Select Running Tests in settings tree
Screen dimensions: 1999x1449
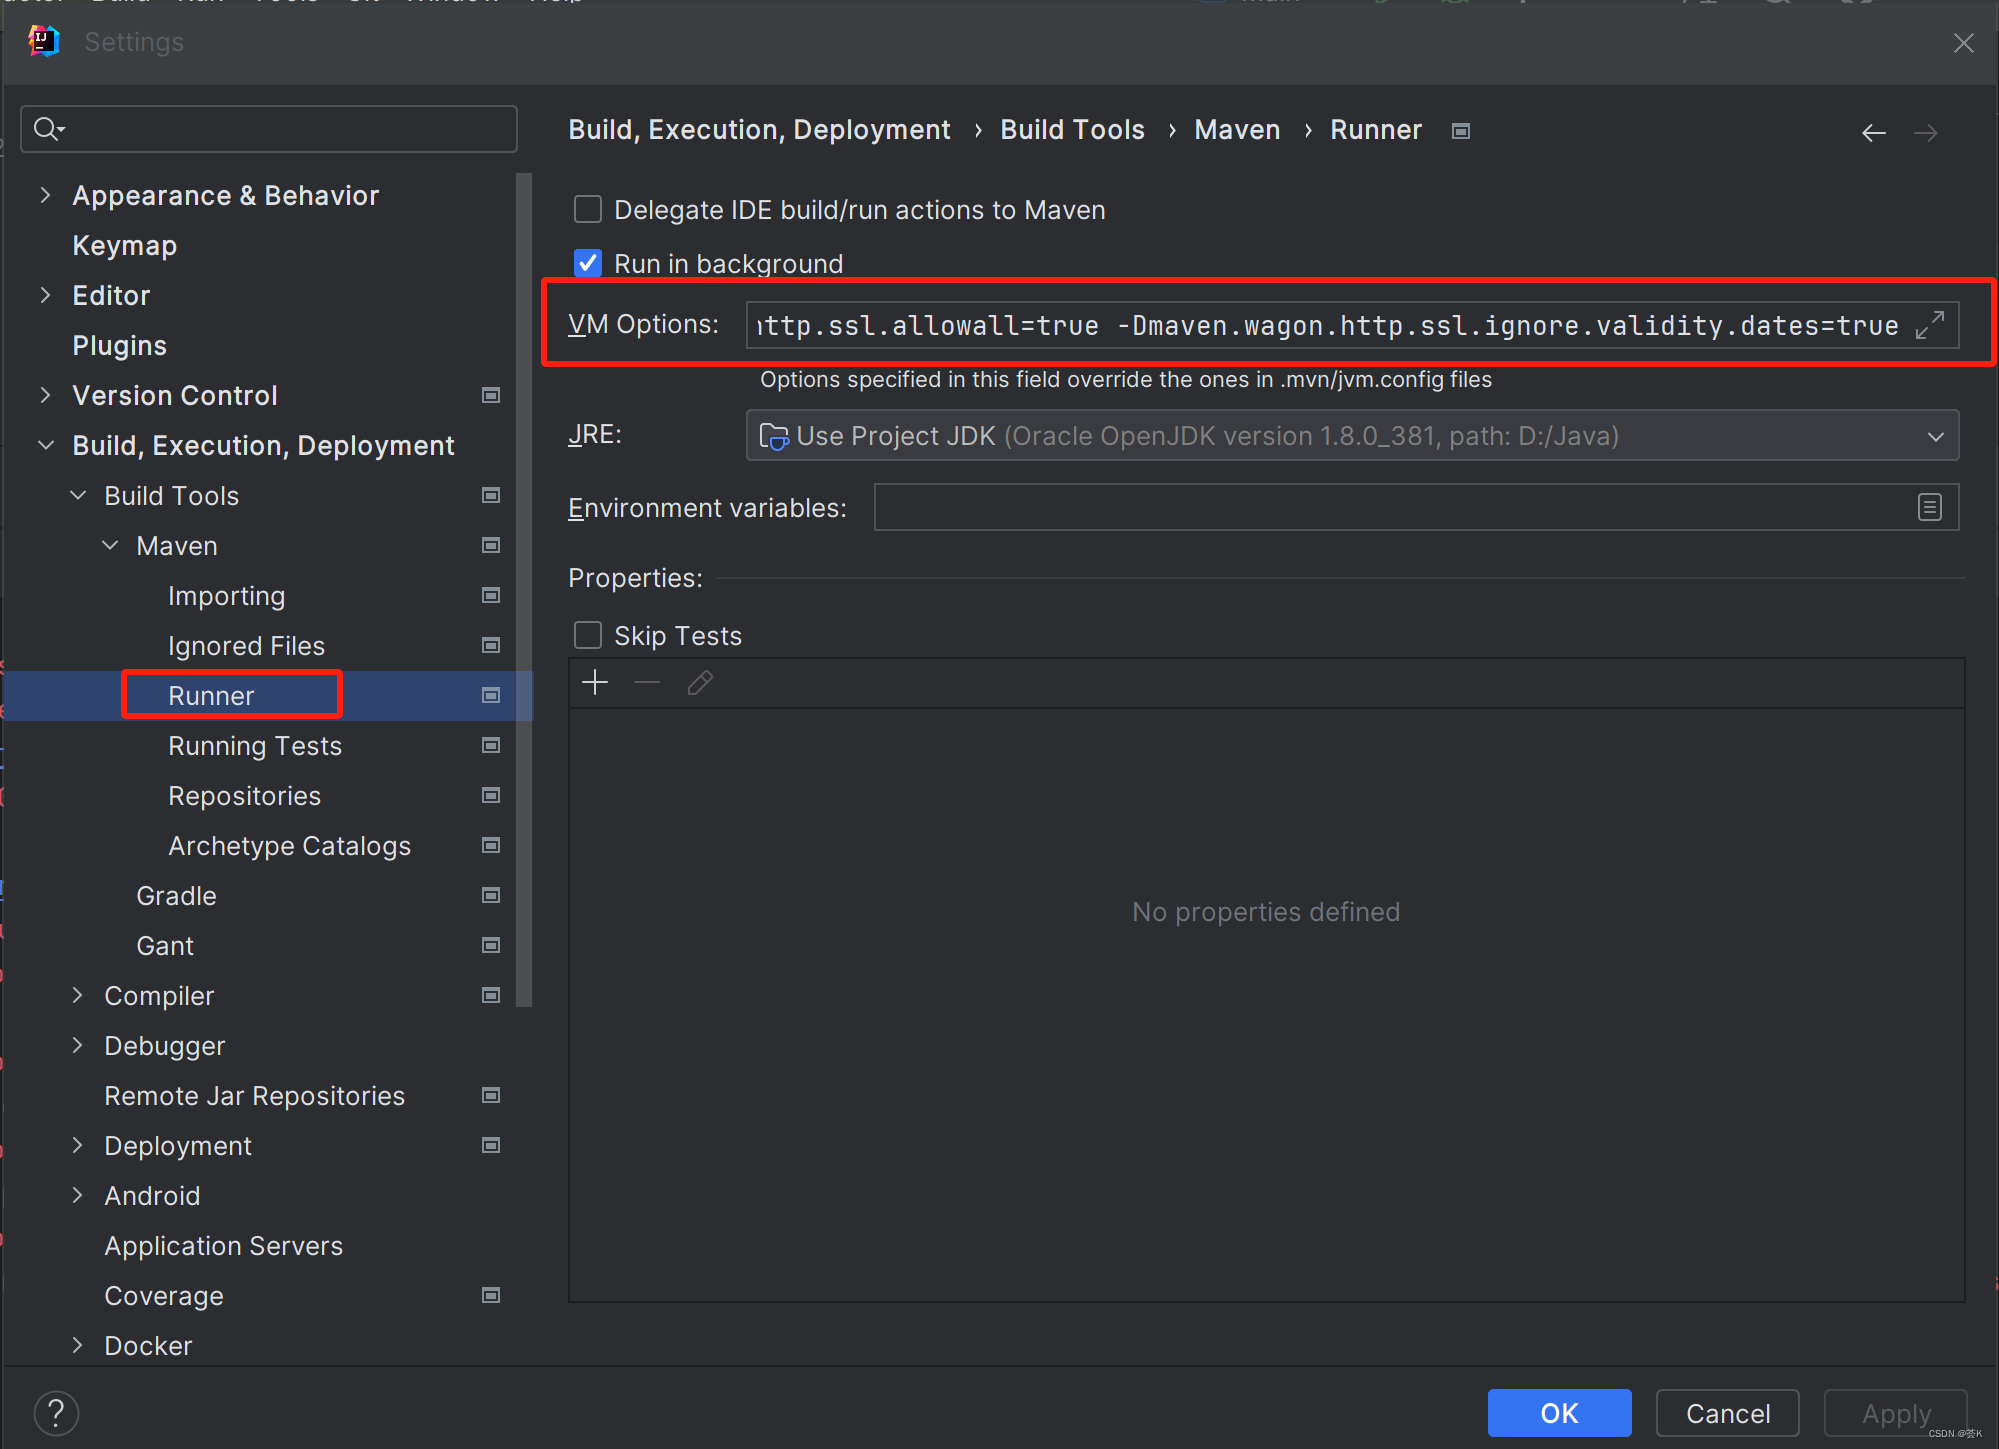[255, 746]
